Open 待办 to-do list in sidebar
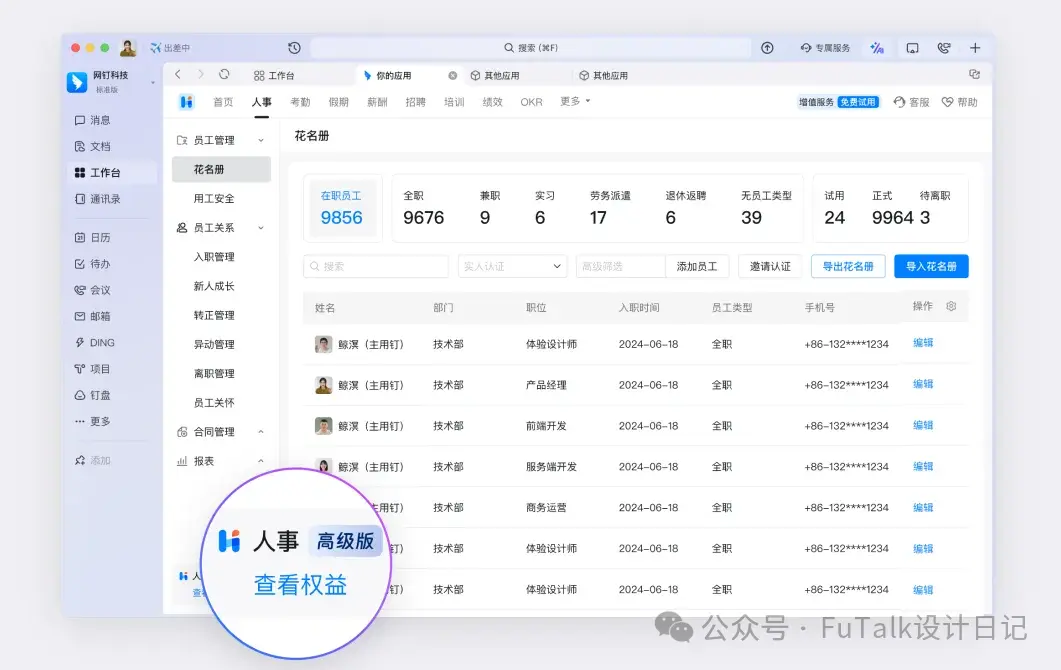 coord(93,264)
